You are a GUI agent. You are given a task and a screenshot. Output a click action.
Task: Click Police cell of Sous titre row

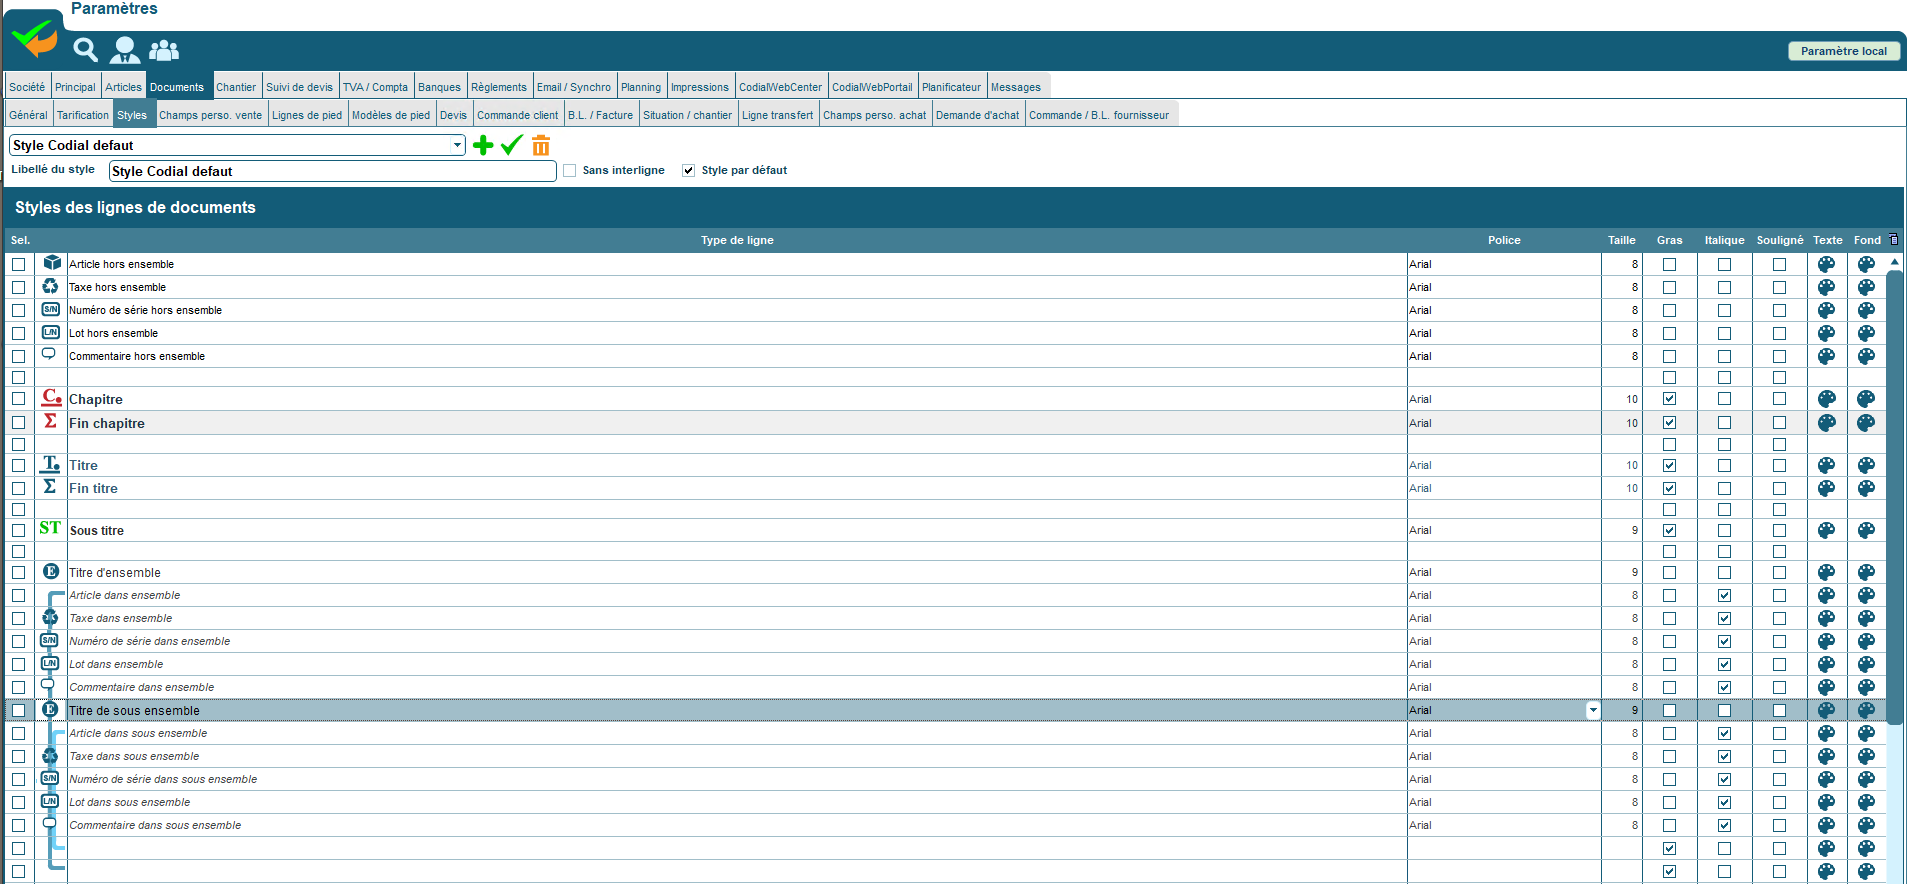[x=1503, y=531]
